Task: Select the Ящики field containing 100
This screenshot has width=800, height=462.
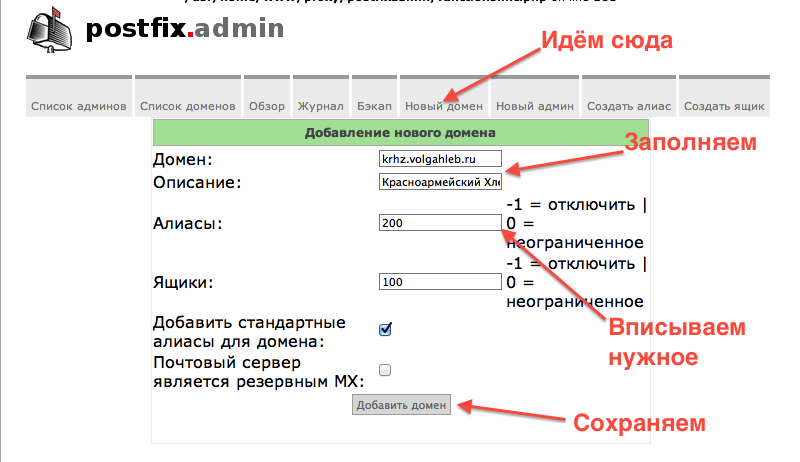Action: pyautogui.click(x=440, y=283)
